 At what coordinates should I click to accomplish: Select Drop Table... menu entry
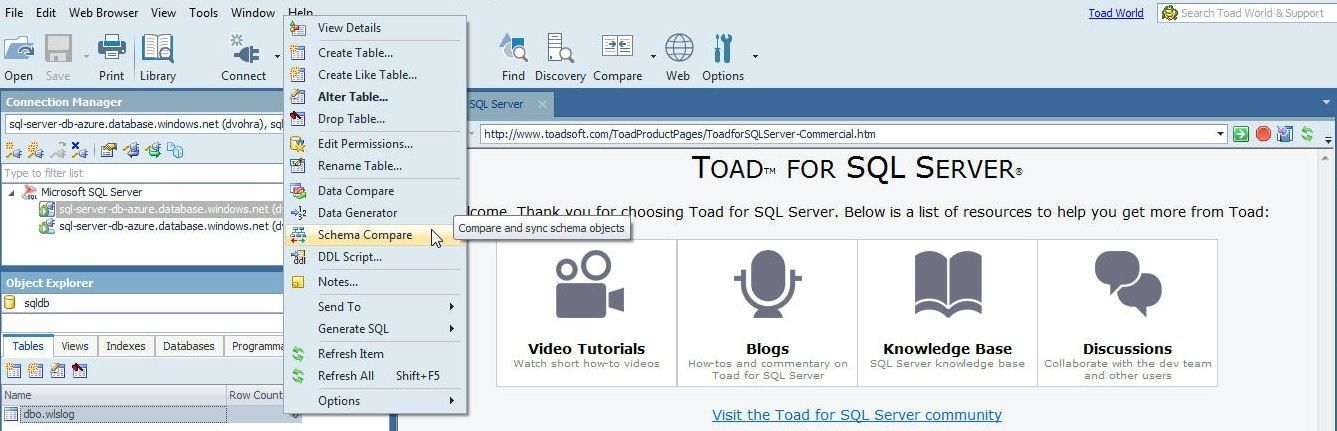pyautogui.click(x=376, y=119)
